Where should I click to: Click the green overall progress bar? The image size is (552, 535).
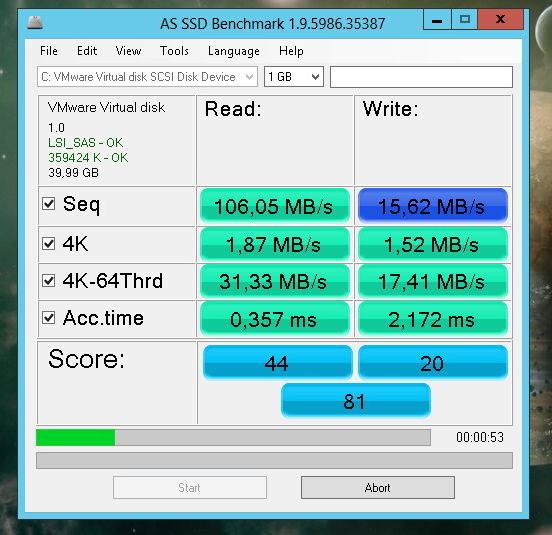[233, 438]
